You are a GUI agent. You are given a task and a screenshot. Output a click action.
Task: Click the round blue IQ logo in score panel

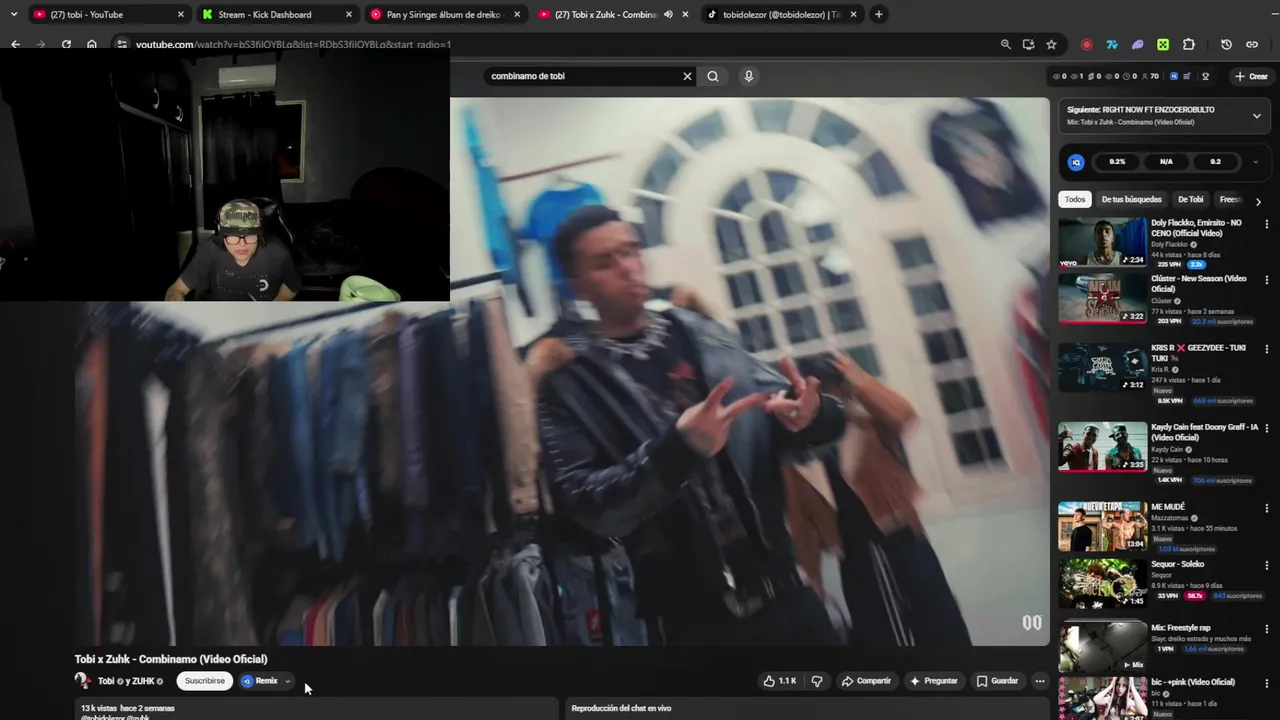pyautogui.click(x=1076, y=162)
